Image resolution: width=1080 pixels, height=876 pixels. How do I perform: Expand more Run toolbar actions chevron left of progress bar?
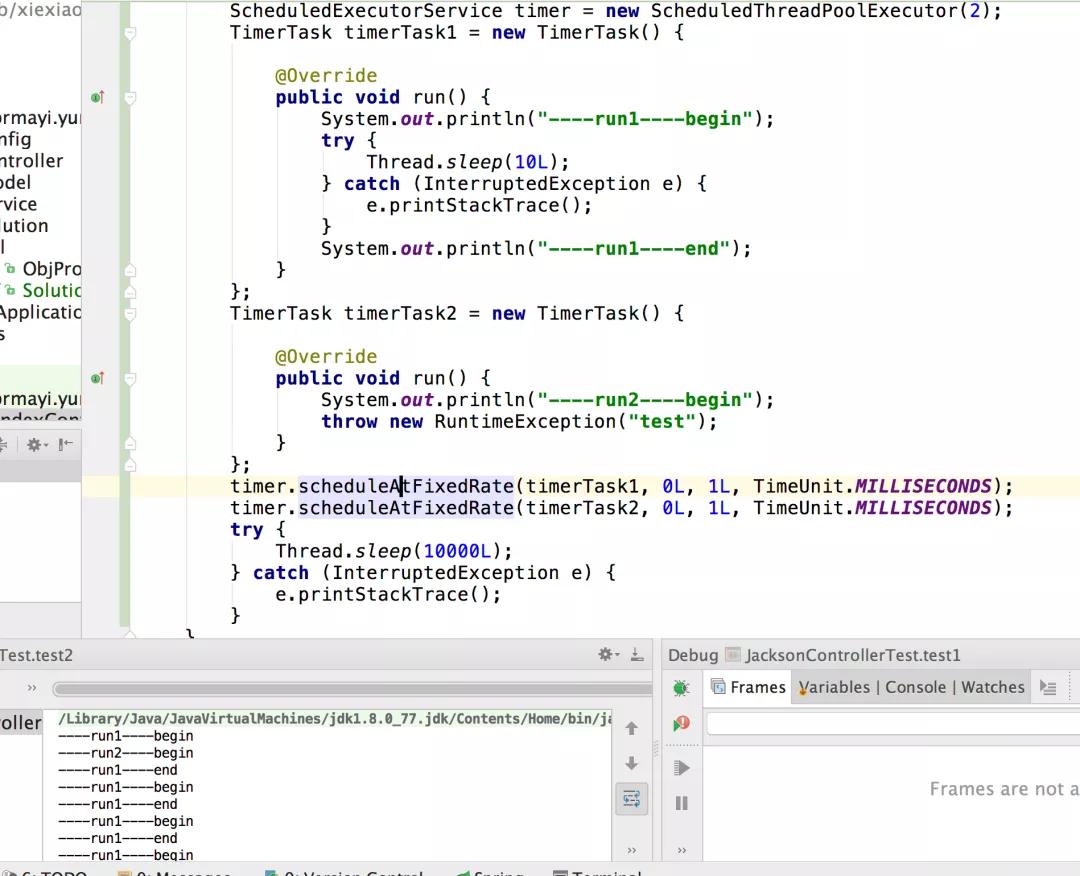click(x=32, y=687)
